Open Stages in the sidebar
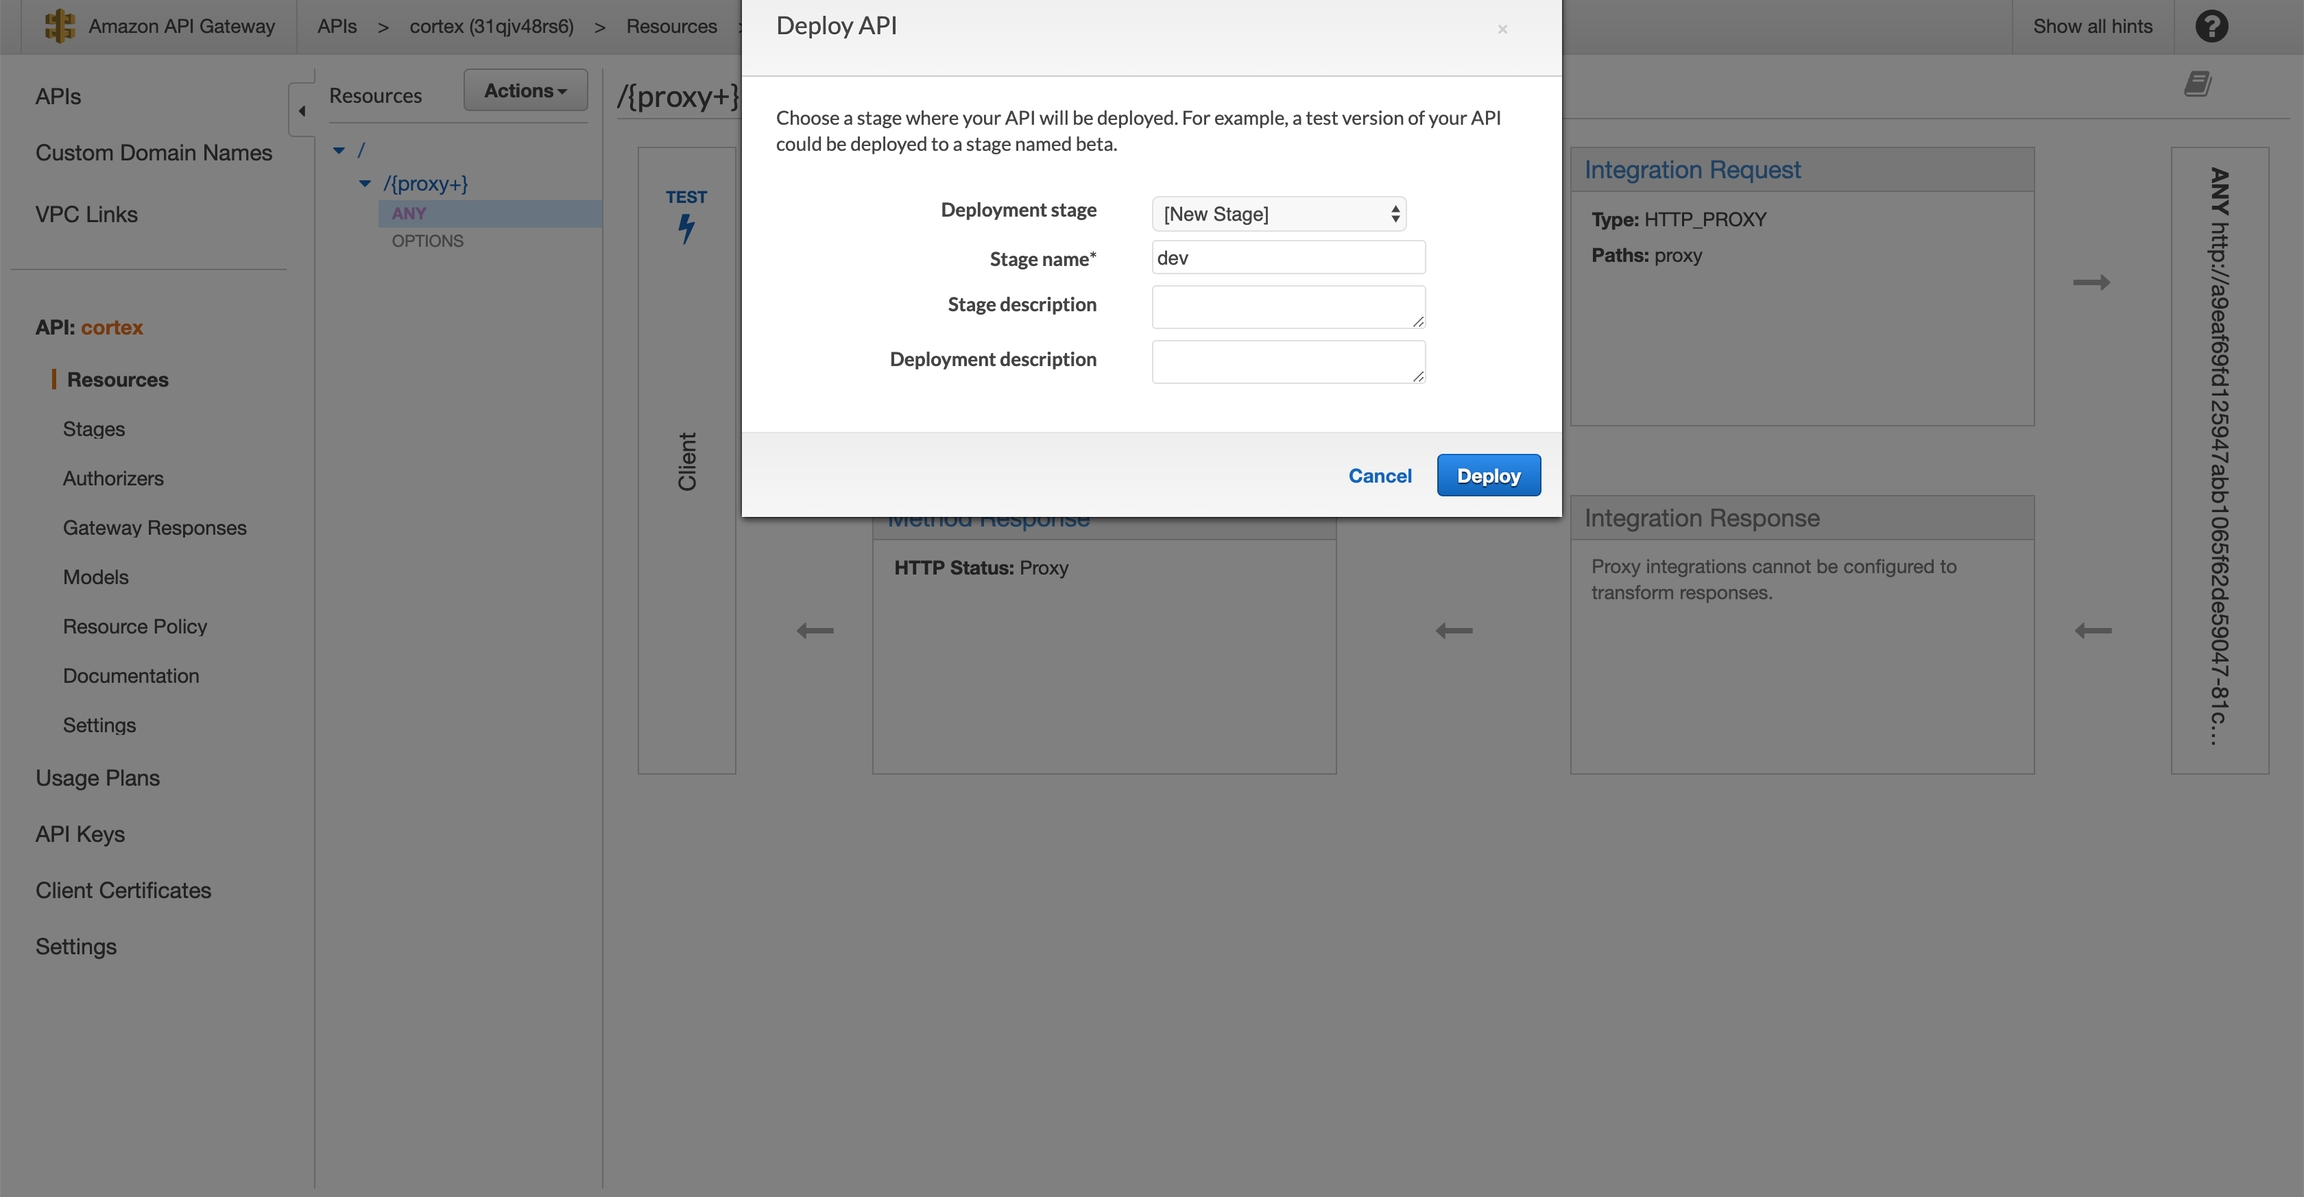This screenshot has height=1197, width=2304. [93, 428]
